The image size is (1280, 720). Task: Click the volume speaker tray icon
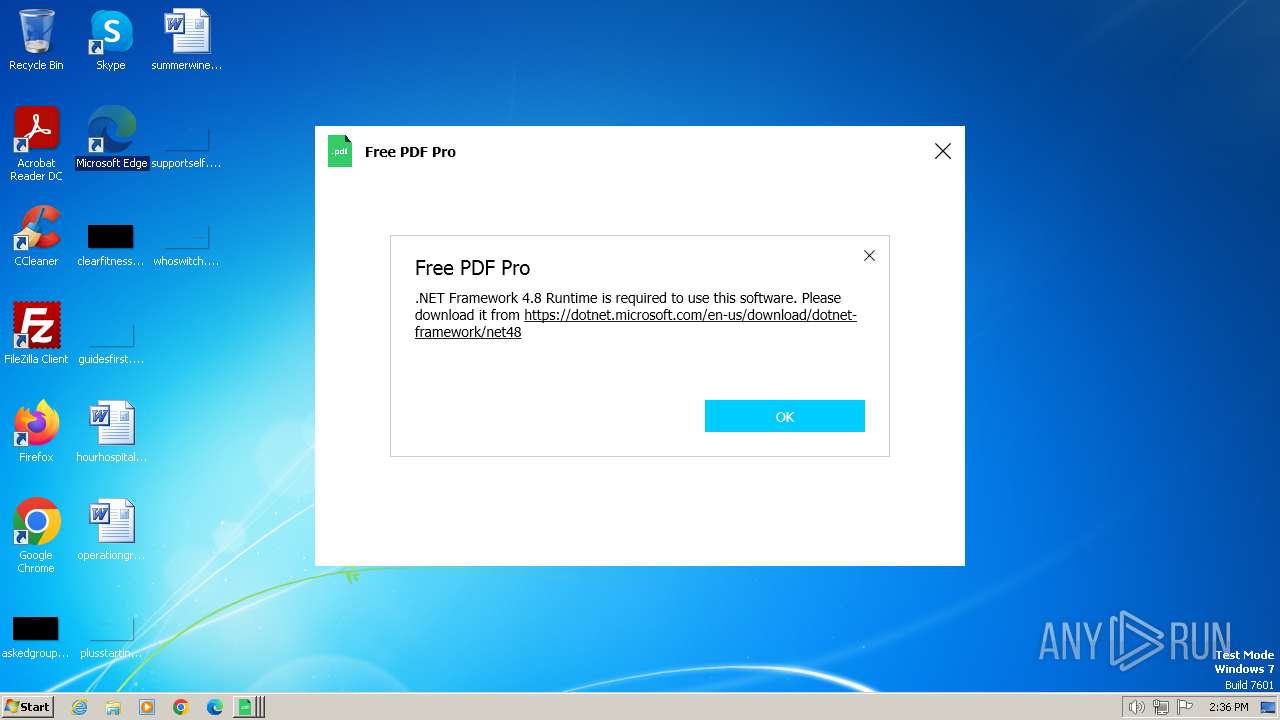click(1136, 707)
